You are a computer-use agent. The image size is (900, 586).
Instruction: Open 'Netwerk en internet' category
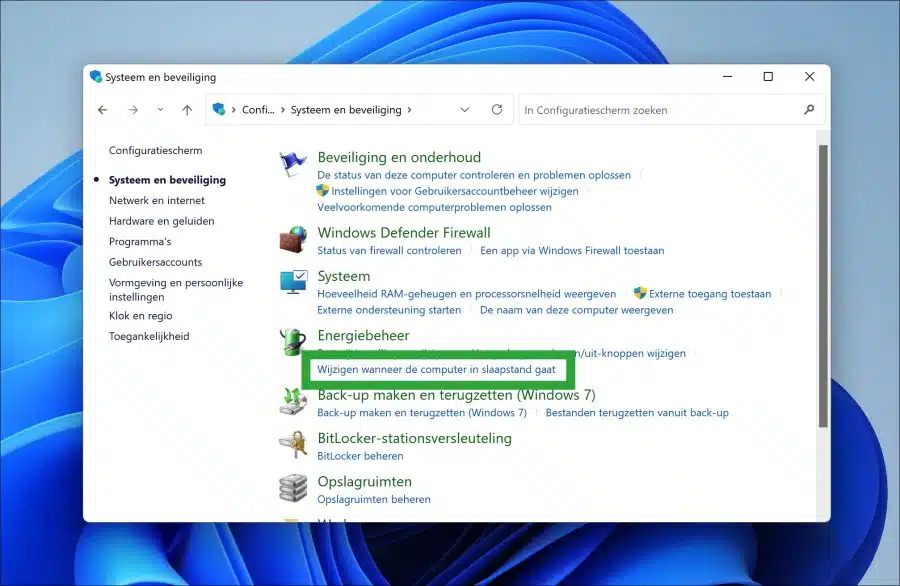pos(157,200)
